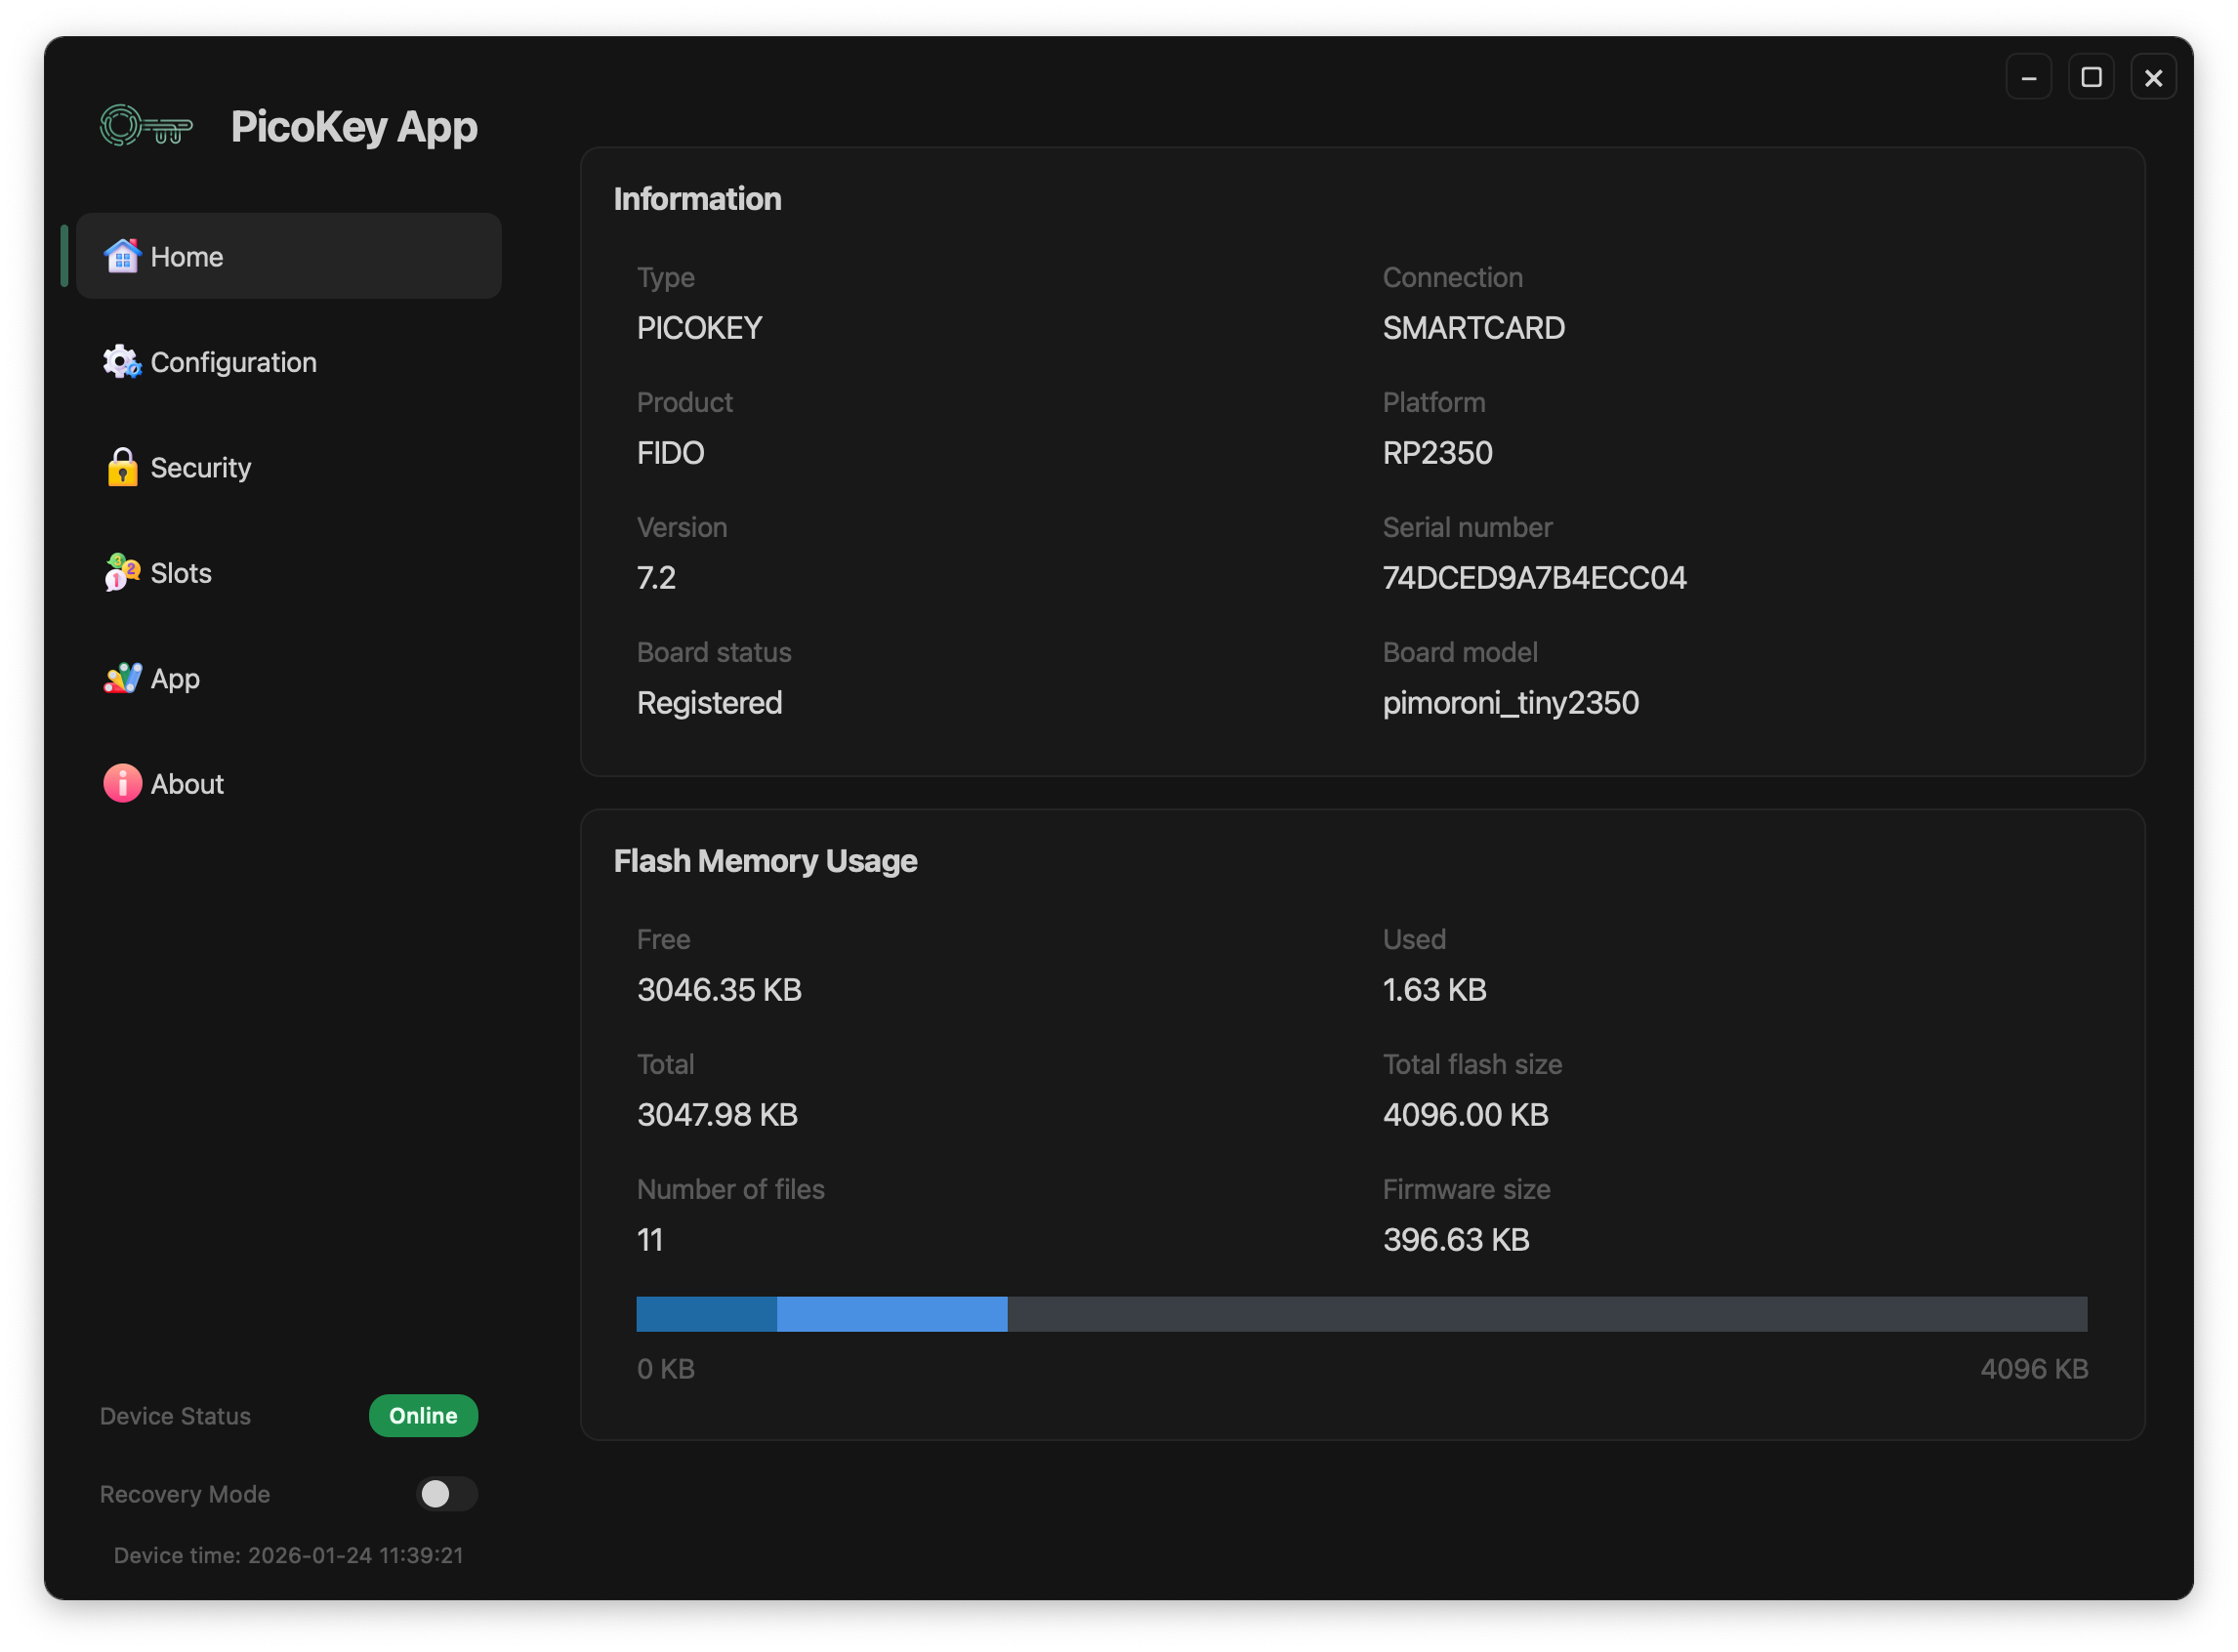The image size is (2238, 1652).
Task: Click the Configuration gear icon
Action: click(122, 362)
